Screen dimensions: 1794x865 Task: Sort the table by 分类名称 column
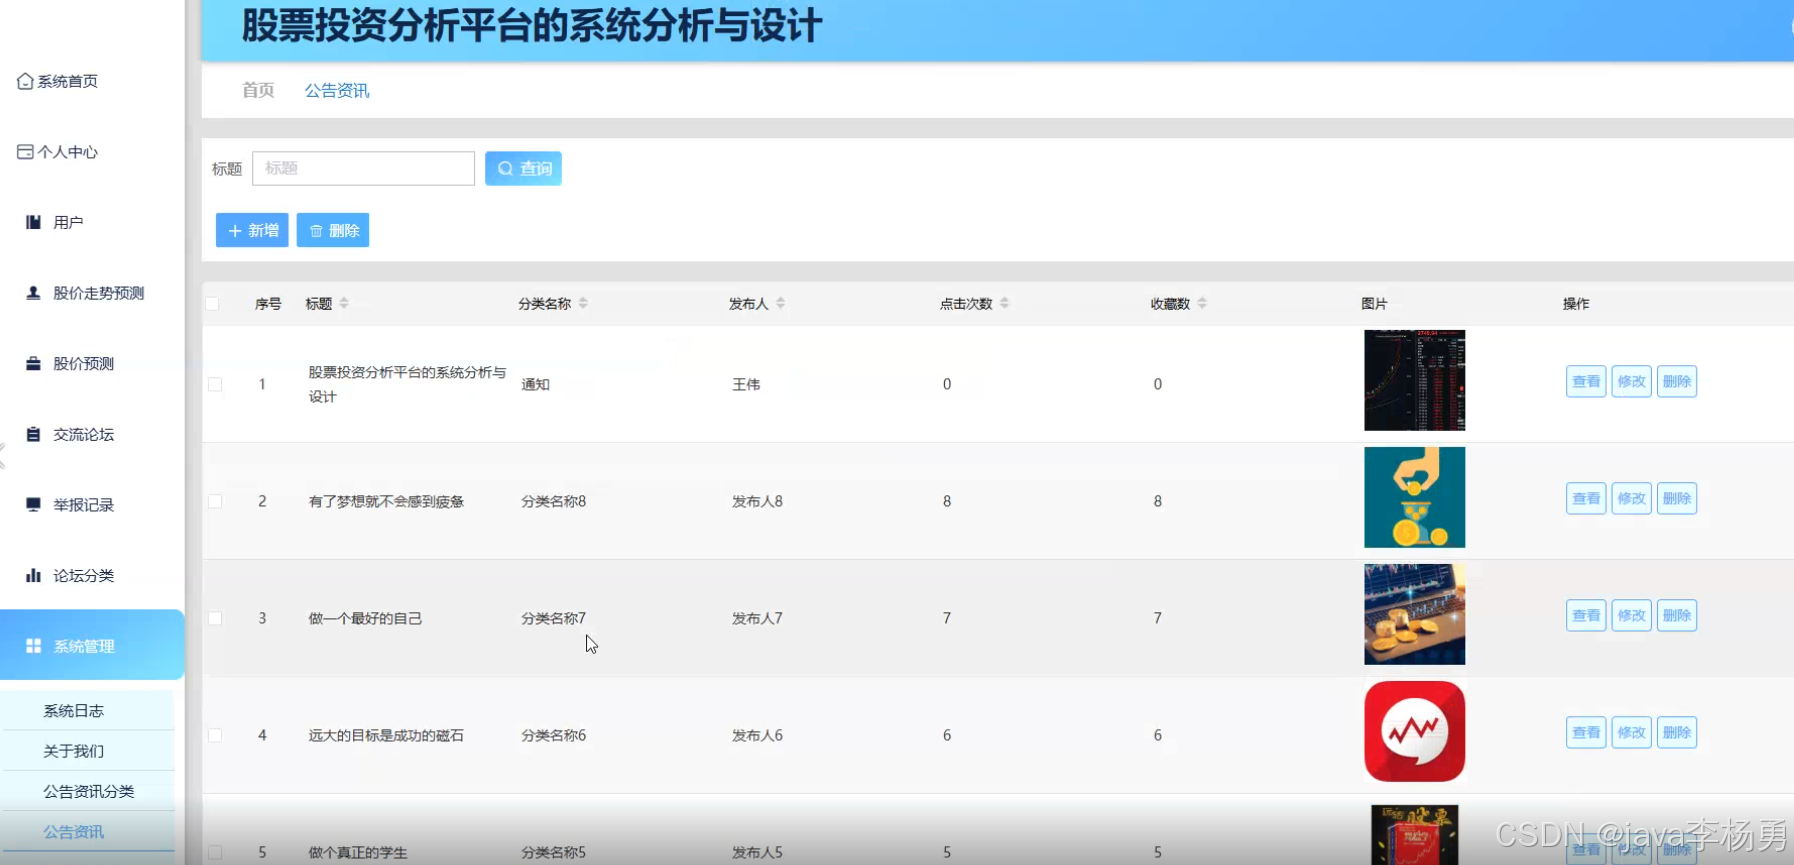point(583,303)
